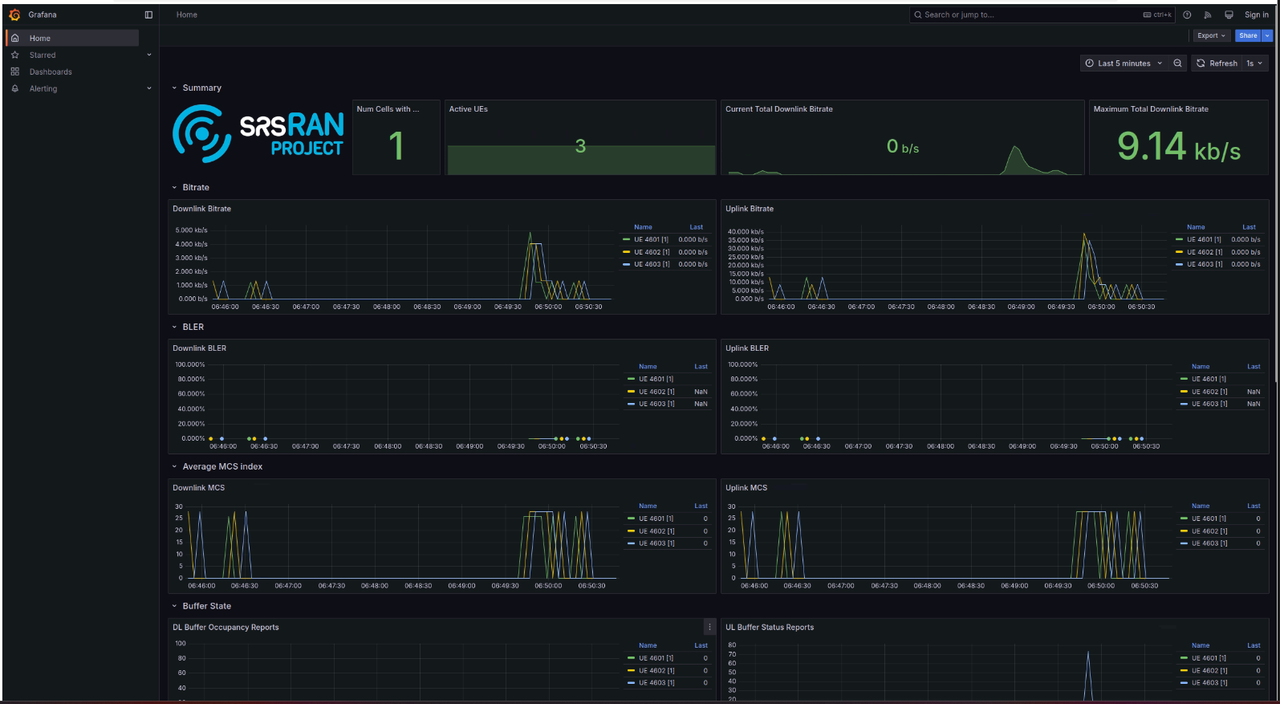Toggle UE 4602 series in Downlink MCS legend
This screenshot has width=1280, height=704.
(657, 531)
